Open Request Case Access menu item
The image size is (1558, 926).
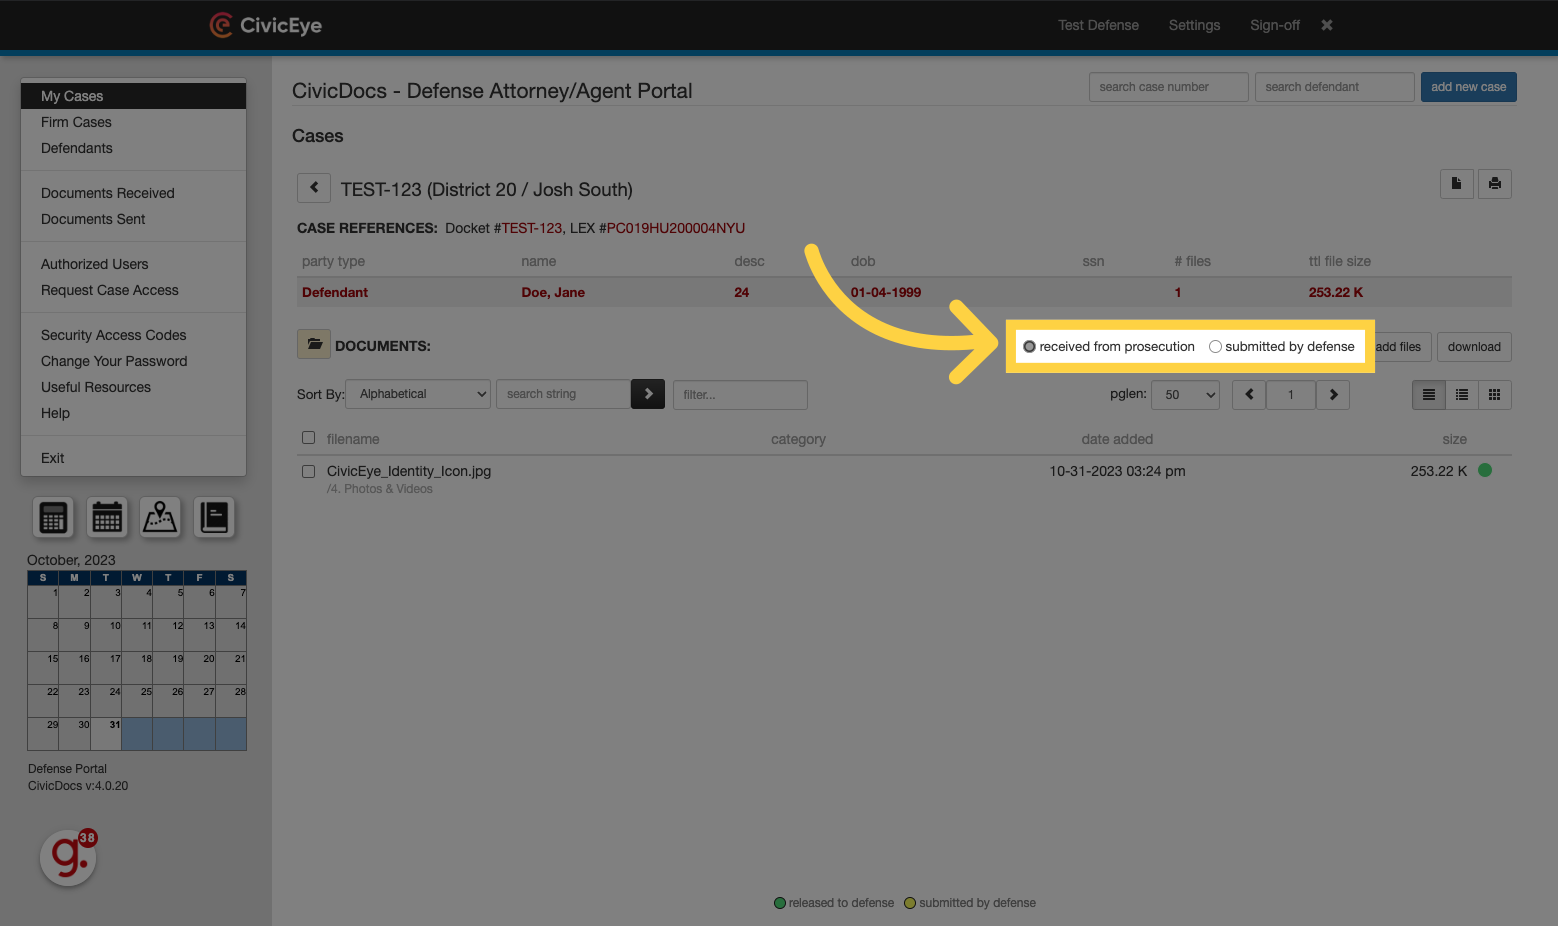click(x=133, y=290)
